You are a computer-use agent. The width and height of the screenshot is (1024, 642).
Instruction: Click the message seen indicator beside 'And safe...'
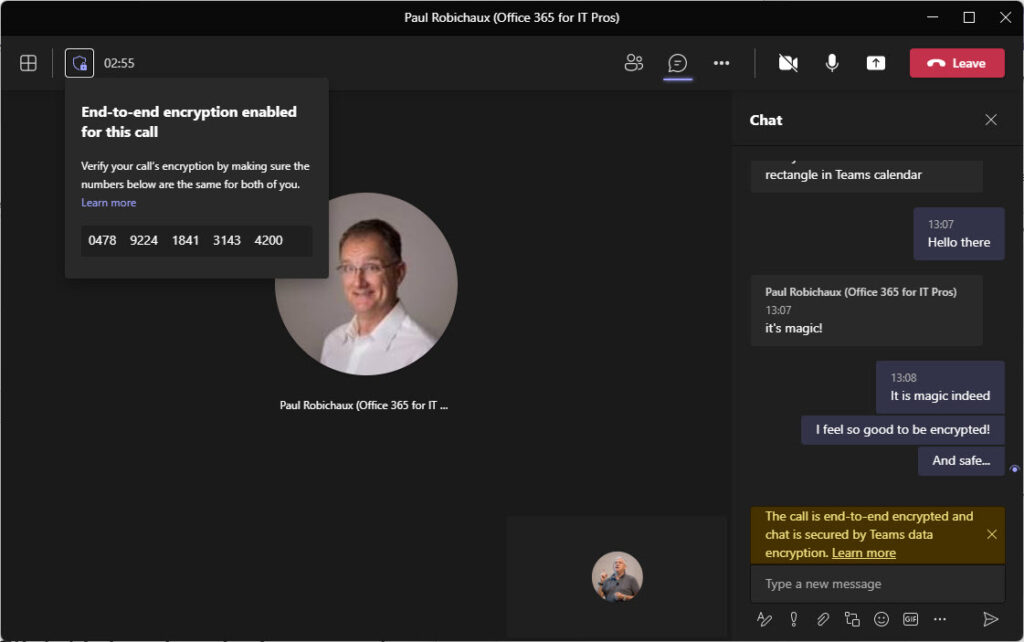pyautogui.click(x=1014, y=469)
